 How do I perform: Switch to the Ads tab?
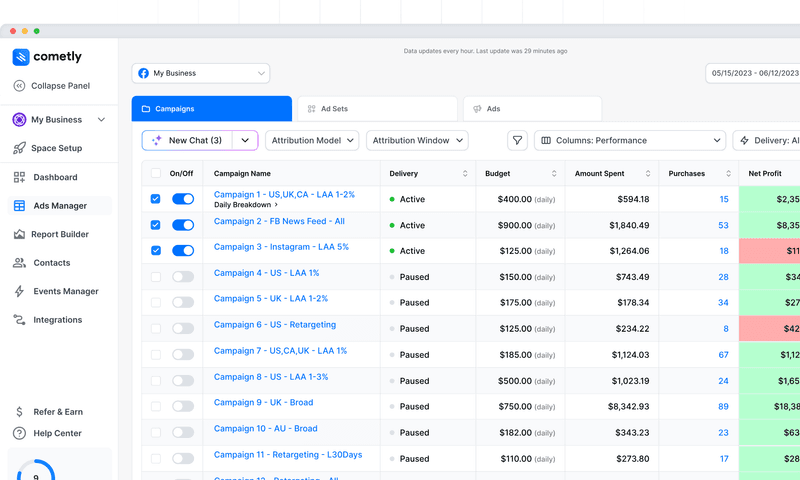click(x=532, y=109)
